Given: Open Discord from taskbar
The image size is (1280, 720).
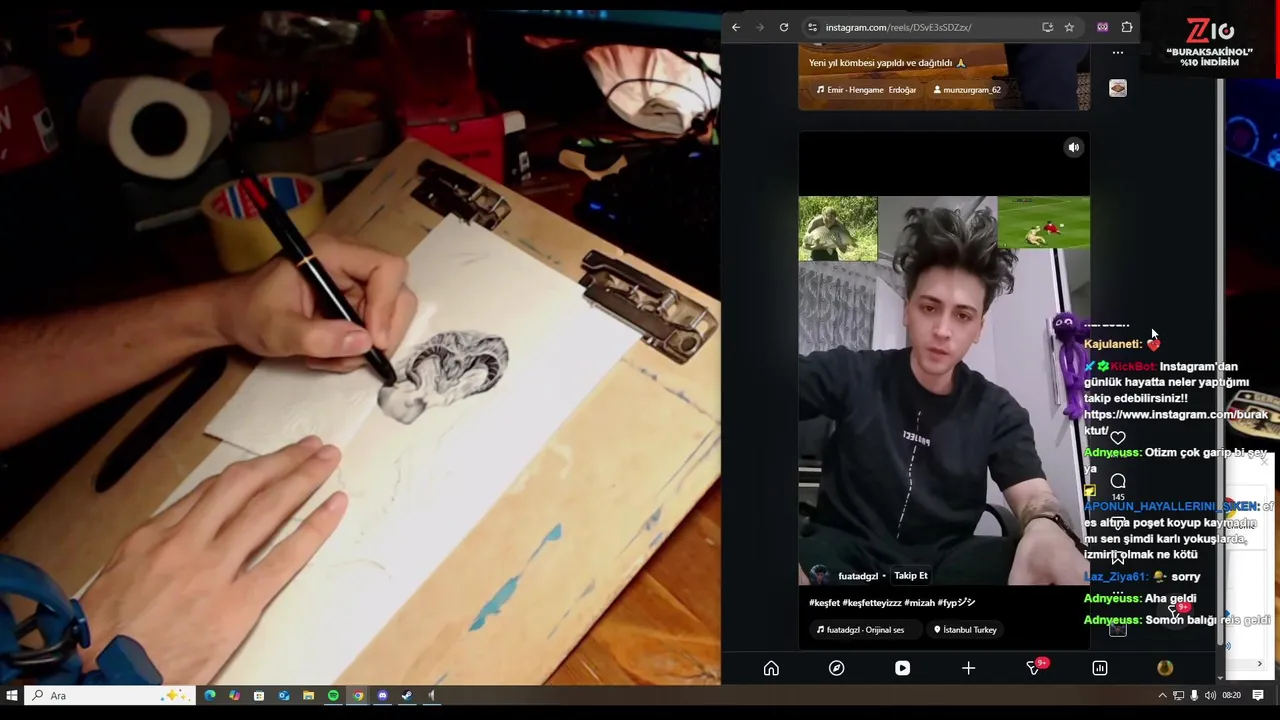Looking at the screenshot, I should tap(382, 696).
